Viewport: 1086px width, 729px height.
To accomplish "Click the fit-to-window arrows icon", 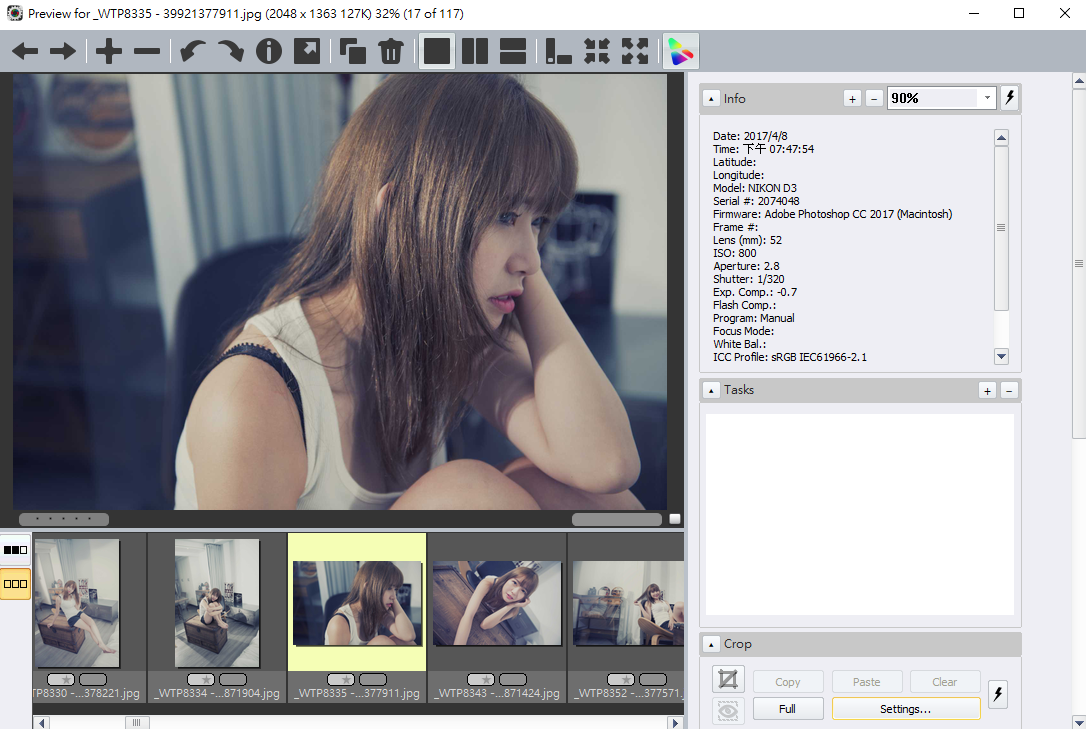I will tap(635, 51).
